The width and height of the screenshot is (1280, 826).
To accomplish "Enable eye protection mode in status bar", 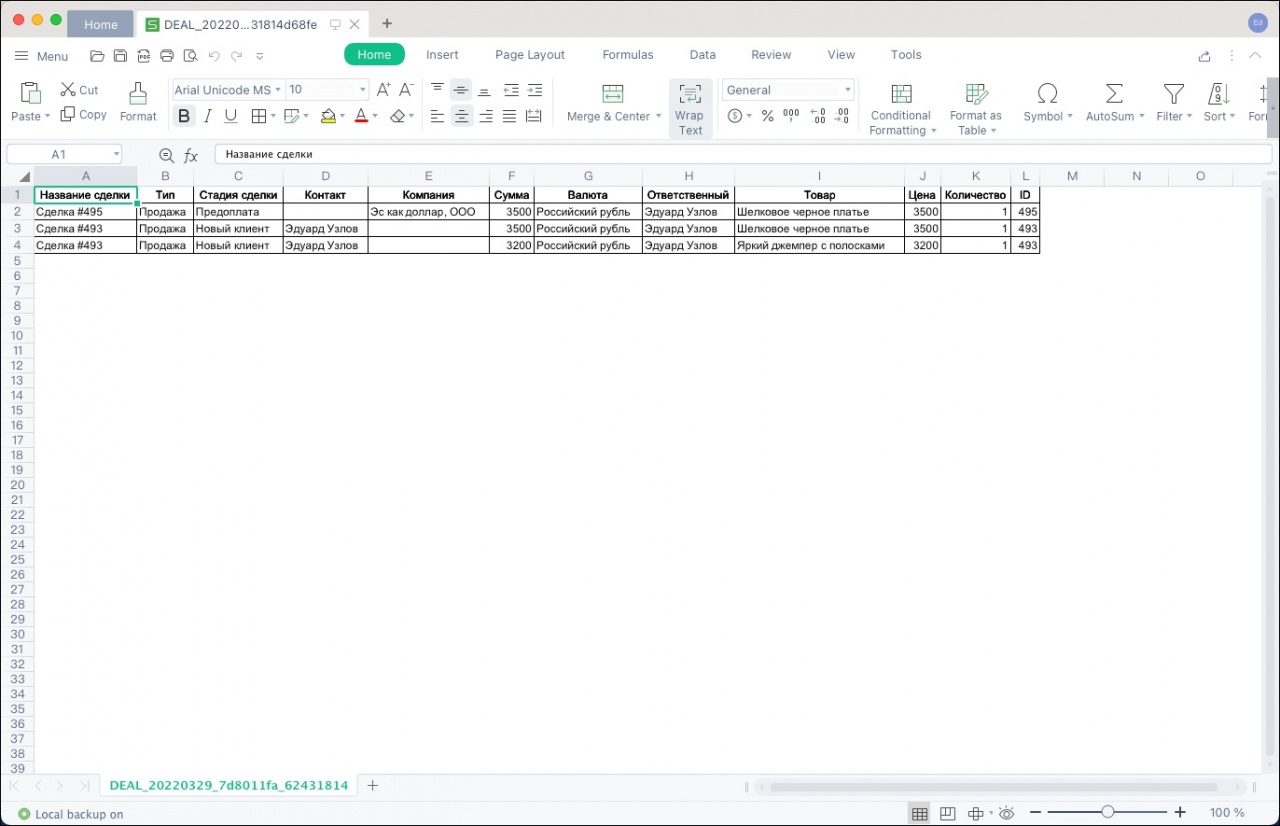I will pyautogui.click(x=1006, y=813).
